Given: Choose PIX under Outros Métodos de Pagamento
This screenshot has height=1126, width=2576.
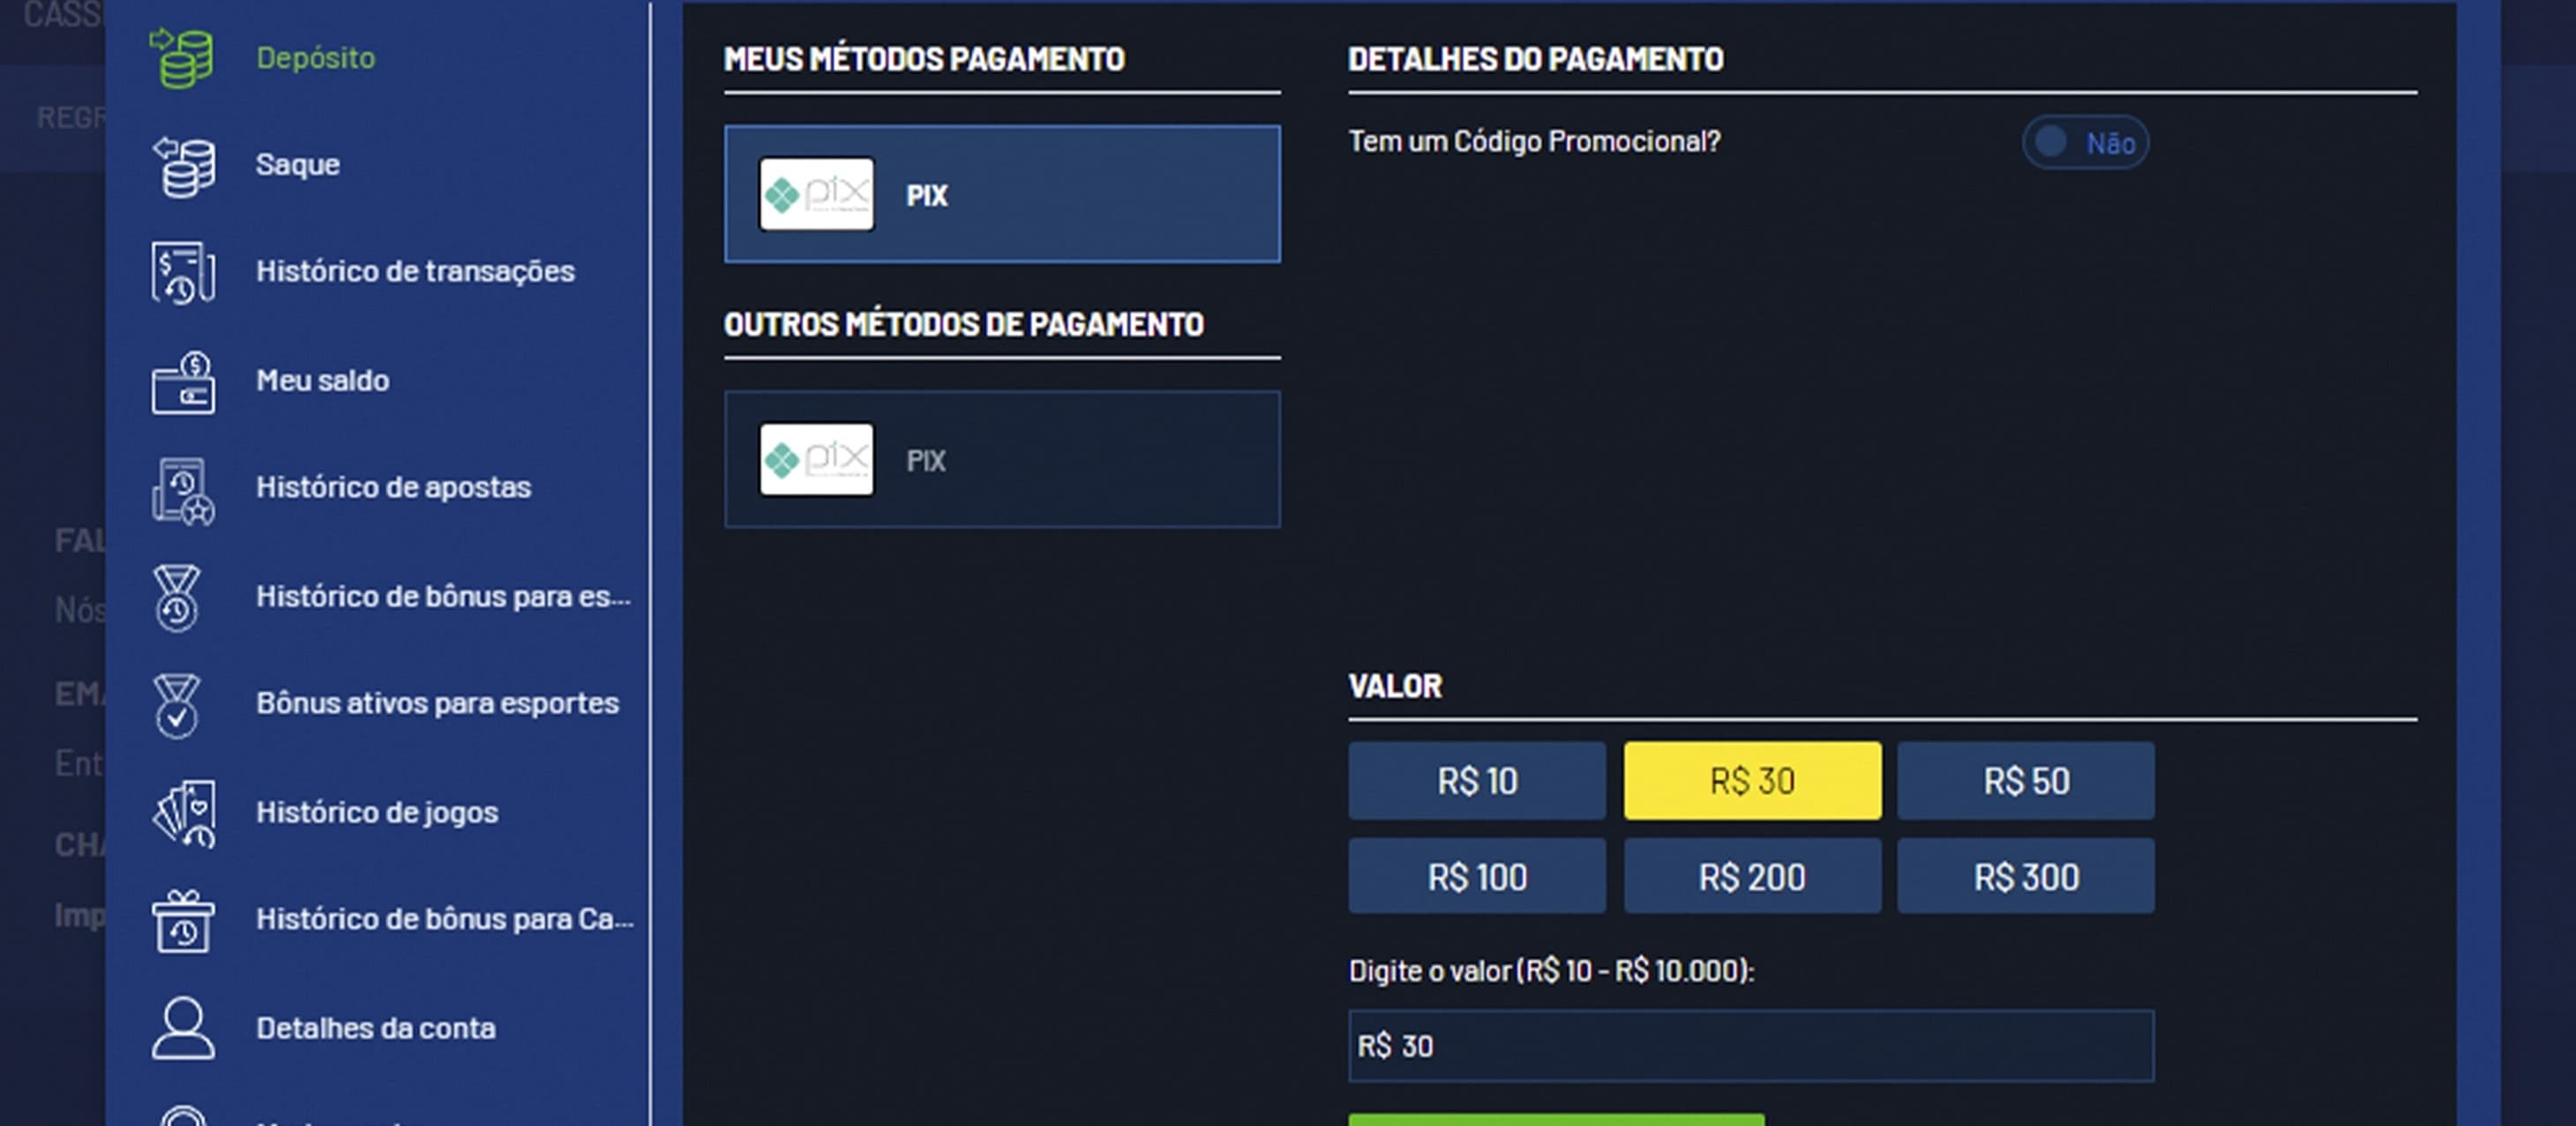Looking at the screenshot, I should 1001,459.
